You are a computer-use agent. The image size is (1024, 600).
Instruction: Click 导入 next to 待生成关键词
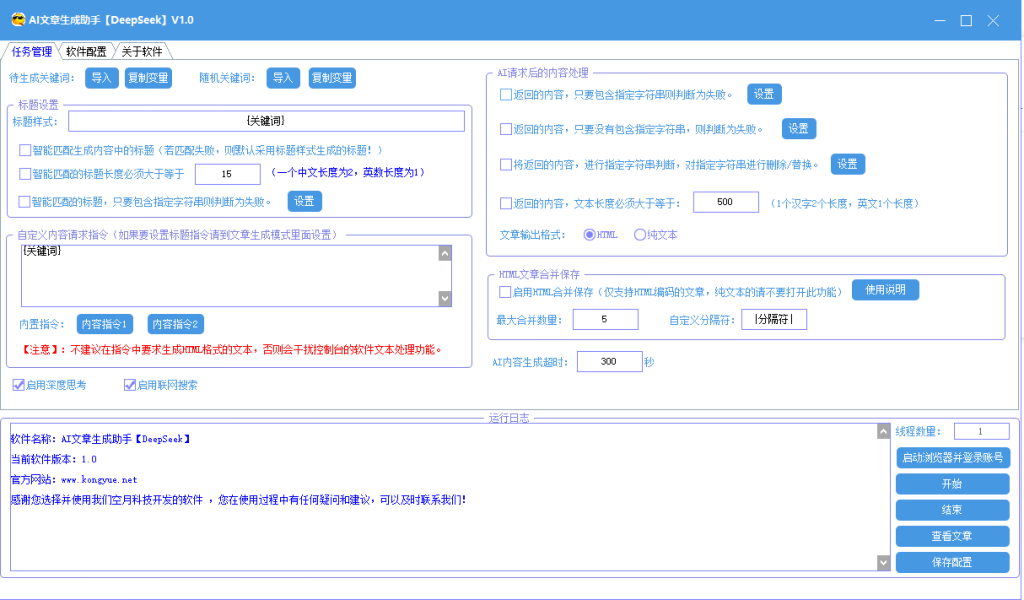tap(101, 78)
